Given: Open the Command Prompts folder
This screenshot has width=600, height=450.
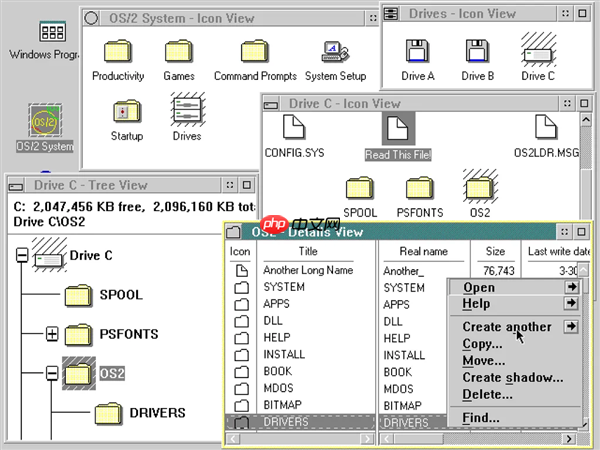Looking at the screenshot, I should (256, 53).
